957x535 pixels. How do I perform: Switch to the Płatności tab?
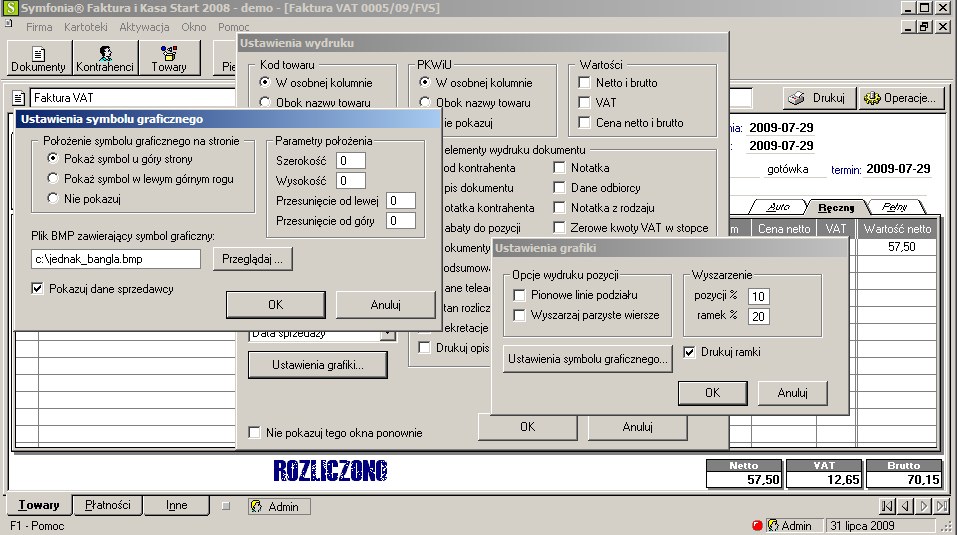click(107, 505)
